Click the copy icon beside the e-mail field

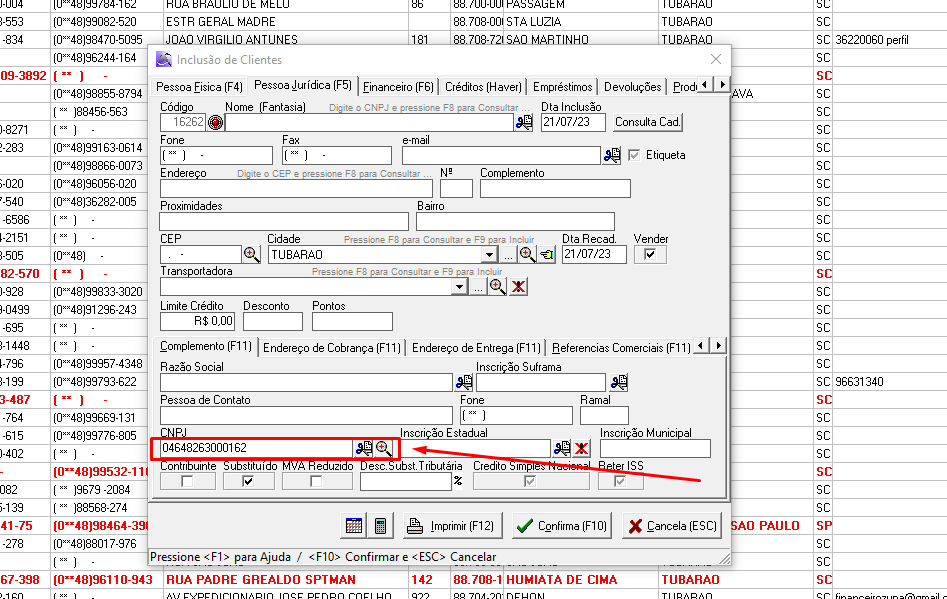pyautogui.click(x=612, y=155)
